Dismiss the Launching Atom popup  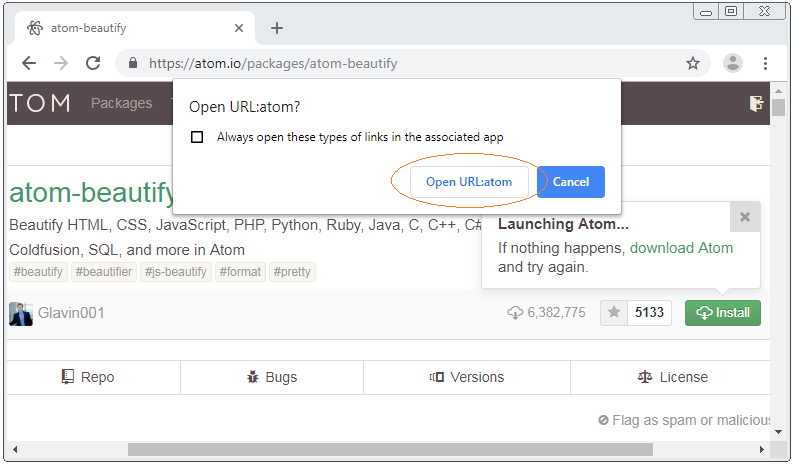coord(745,217)
